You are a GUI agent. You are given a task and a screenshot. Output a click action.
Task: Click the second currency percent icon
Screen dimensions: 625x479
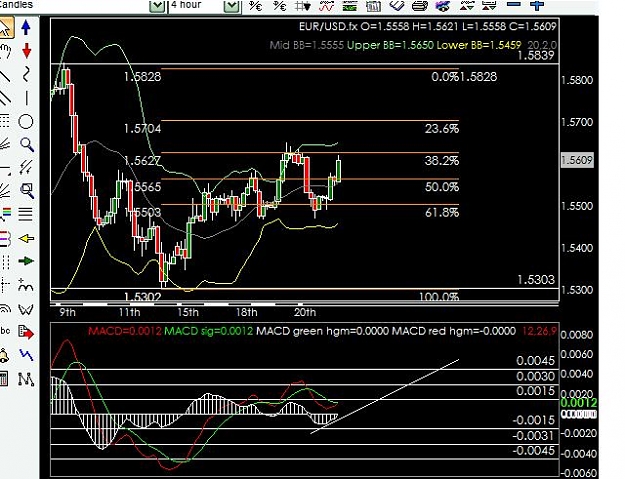coord(279,6)
